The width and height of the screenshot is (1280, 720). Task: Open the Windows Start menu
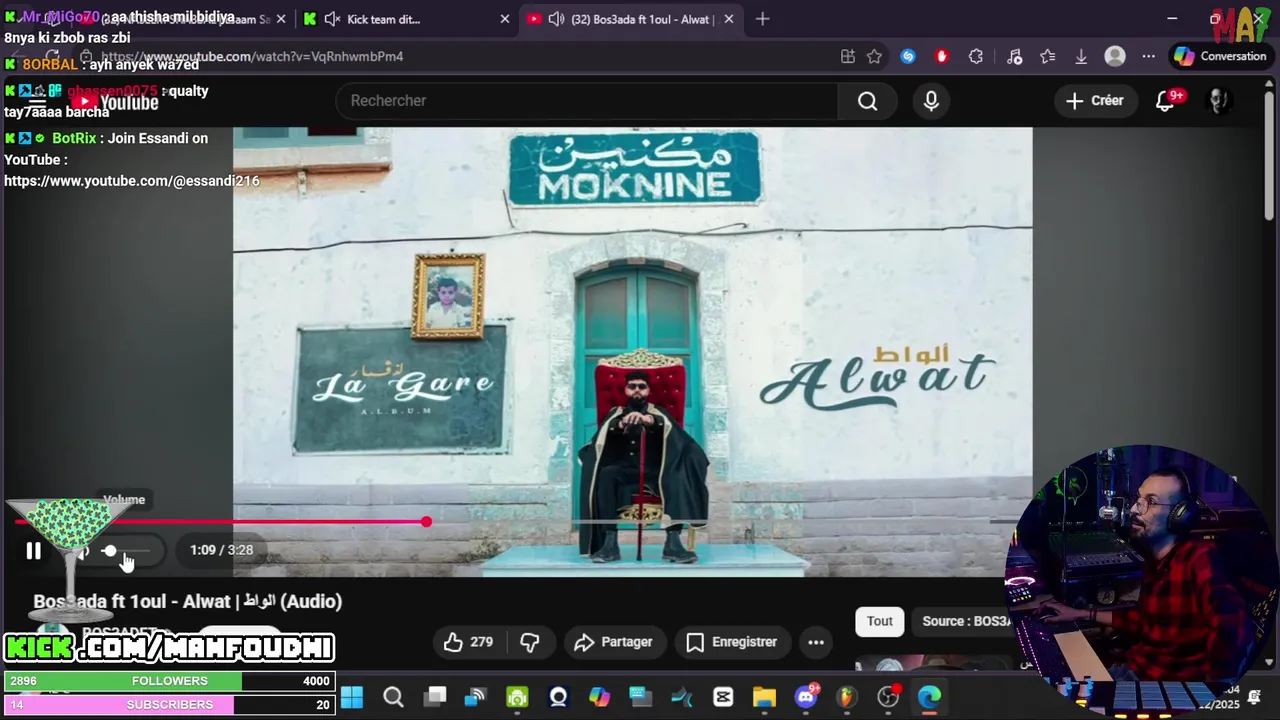[352, 697]
